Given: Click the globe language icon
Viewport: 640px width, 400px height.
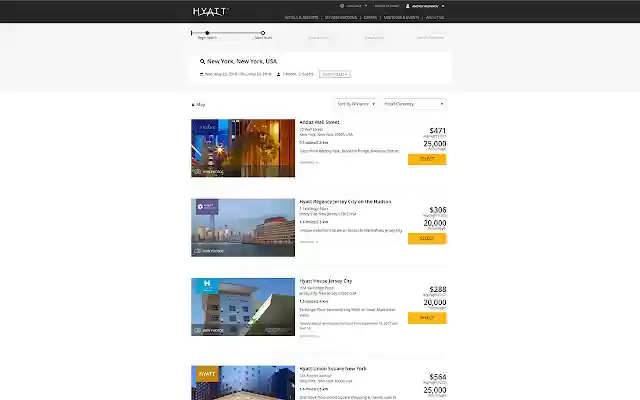Looking at the screenshot, I should pos(342,6).
